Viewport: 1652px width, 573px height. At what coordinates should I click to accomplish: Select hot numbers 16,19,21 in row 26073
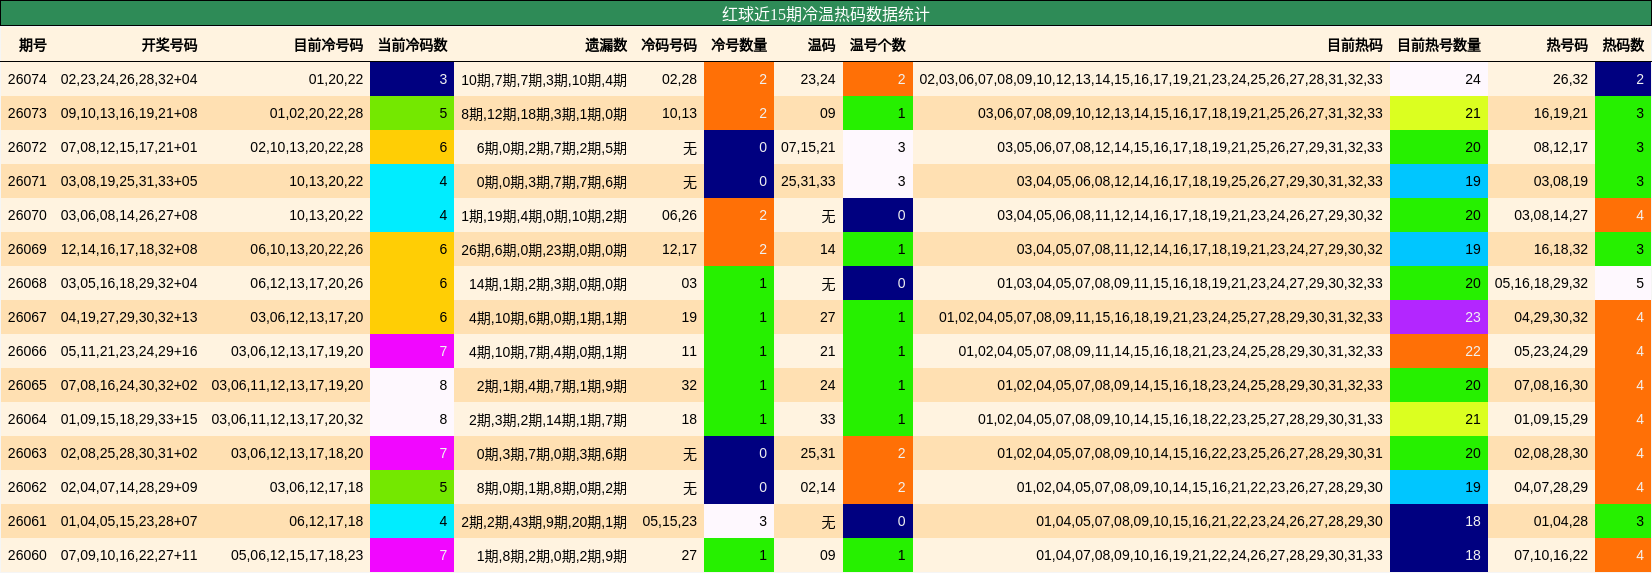[1561, 113]
